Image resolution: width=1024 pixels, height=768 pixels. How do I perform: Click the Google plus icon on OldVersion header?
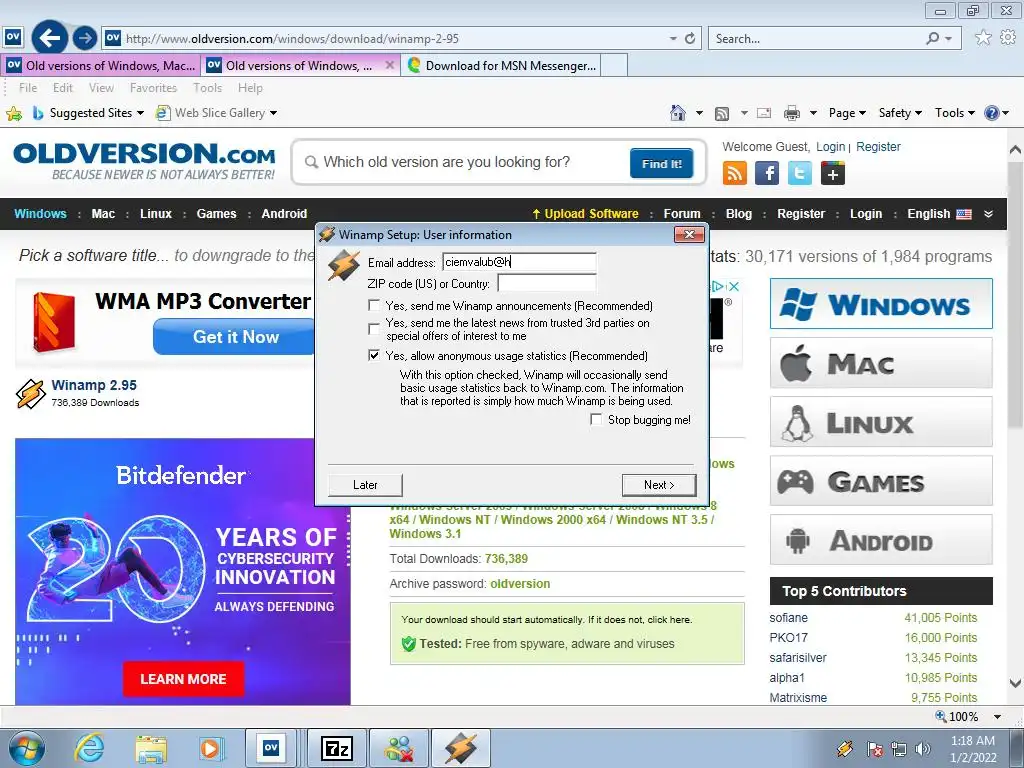click(x=833, y=173)
